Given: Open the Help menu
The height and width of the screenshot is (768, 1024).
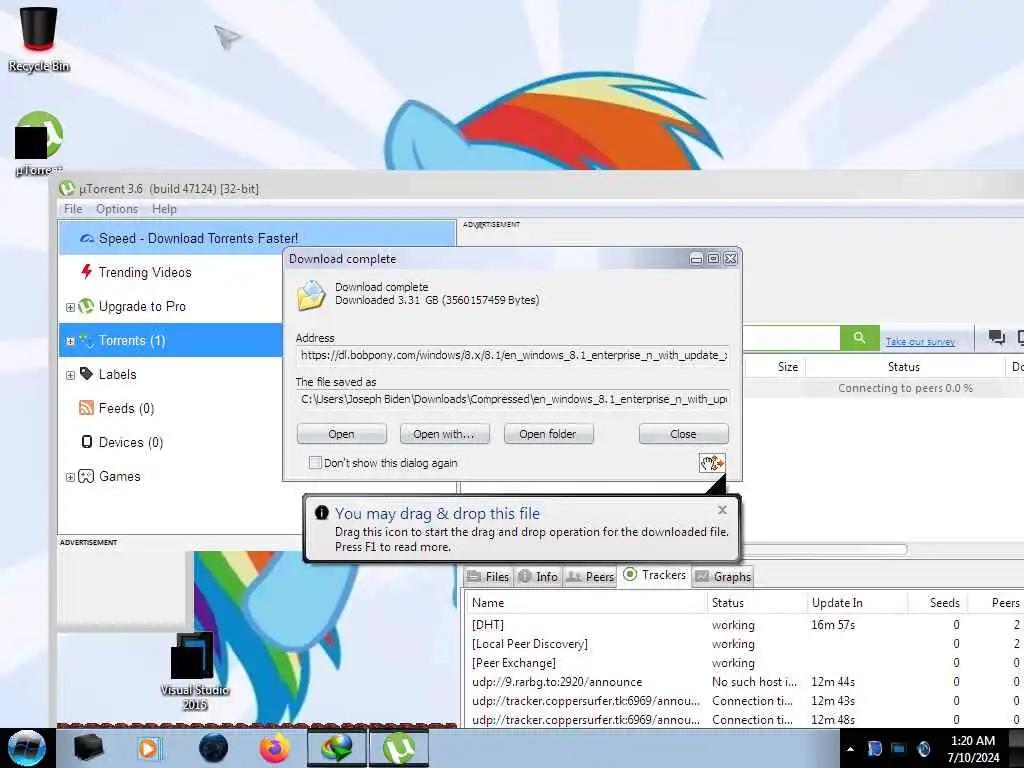Looking at the screenshot, I should [165, 209].
